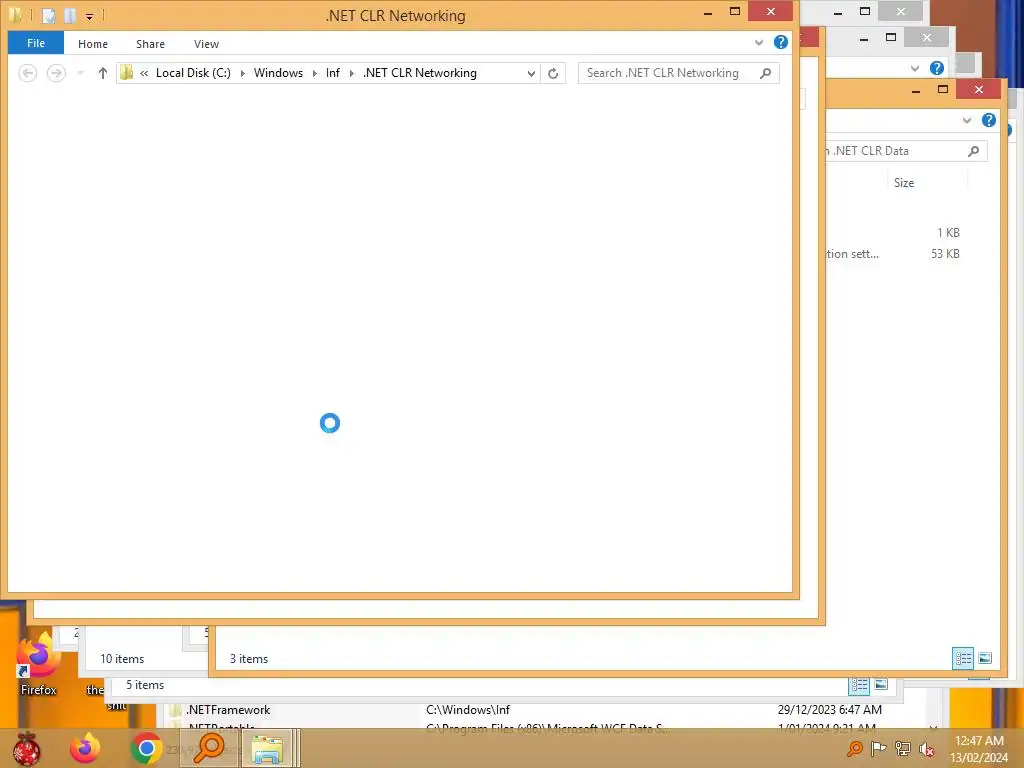Expand the chevron after Local Disk (C:)
The width and height of the screenshot is (1024, 768).
point(242,73)
